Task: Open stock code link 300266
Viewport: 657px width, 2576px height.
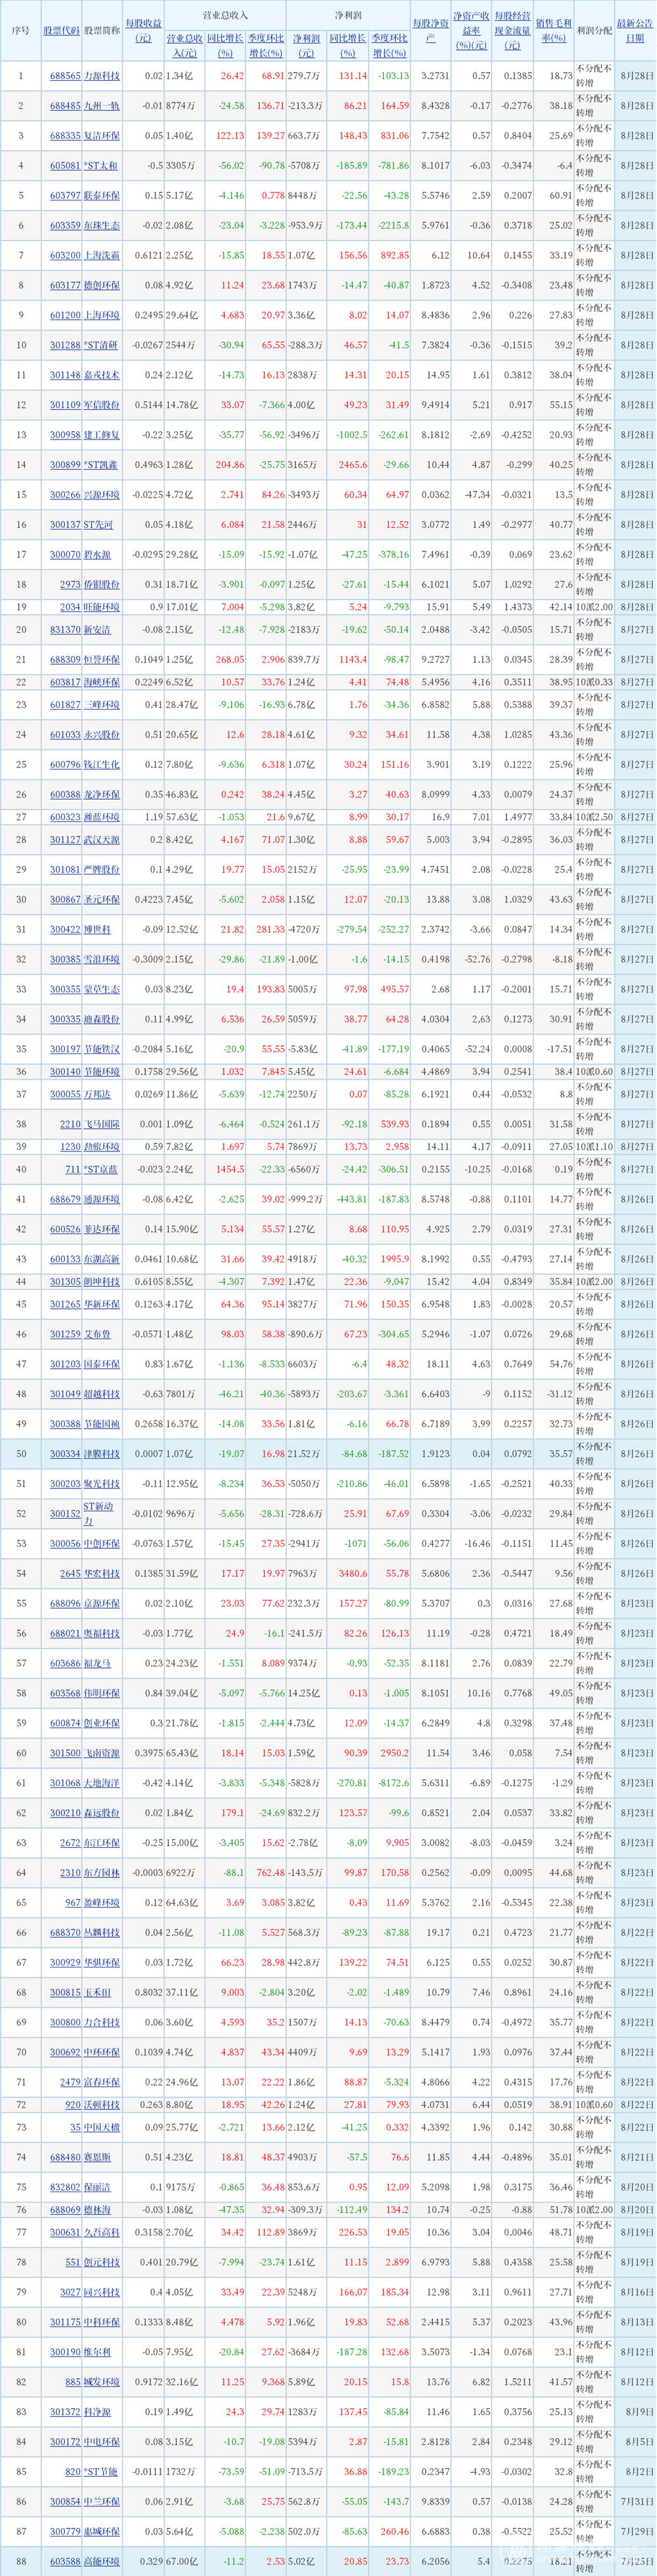Action: [65, 496]
